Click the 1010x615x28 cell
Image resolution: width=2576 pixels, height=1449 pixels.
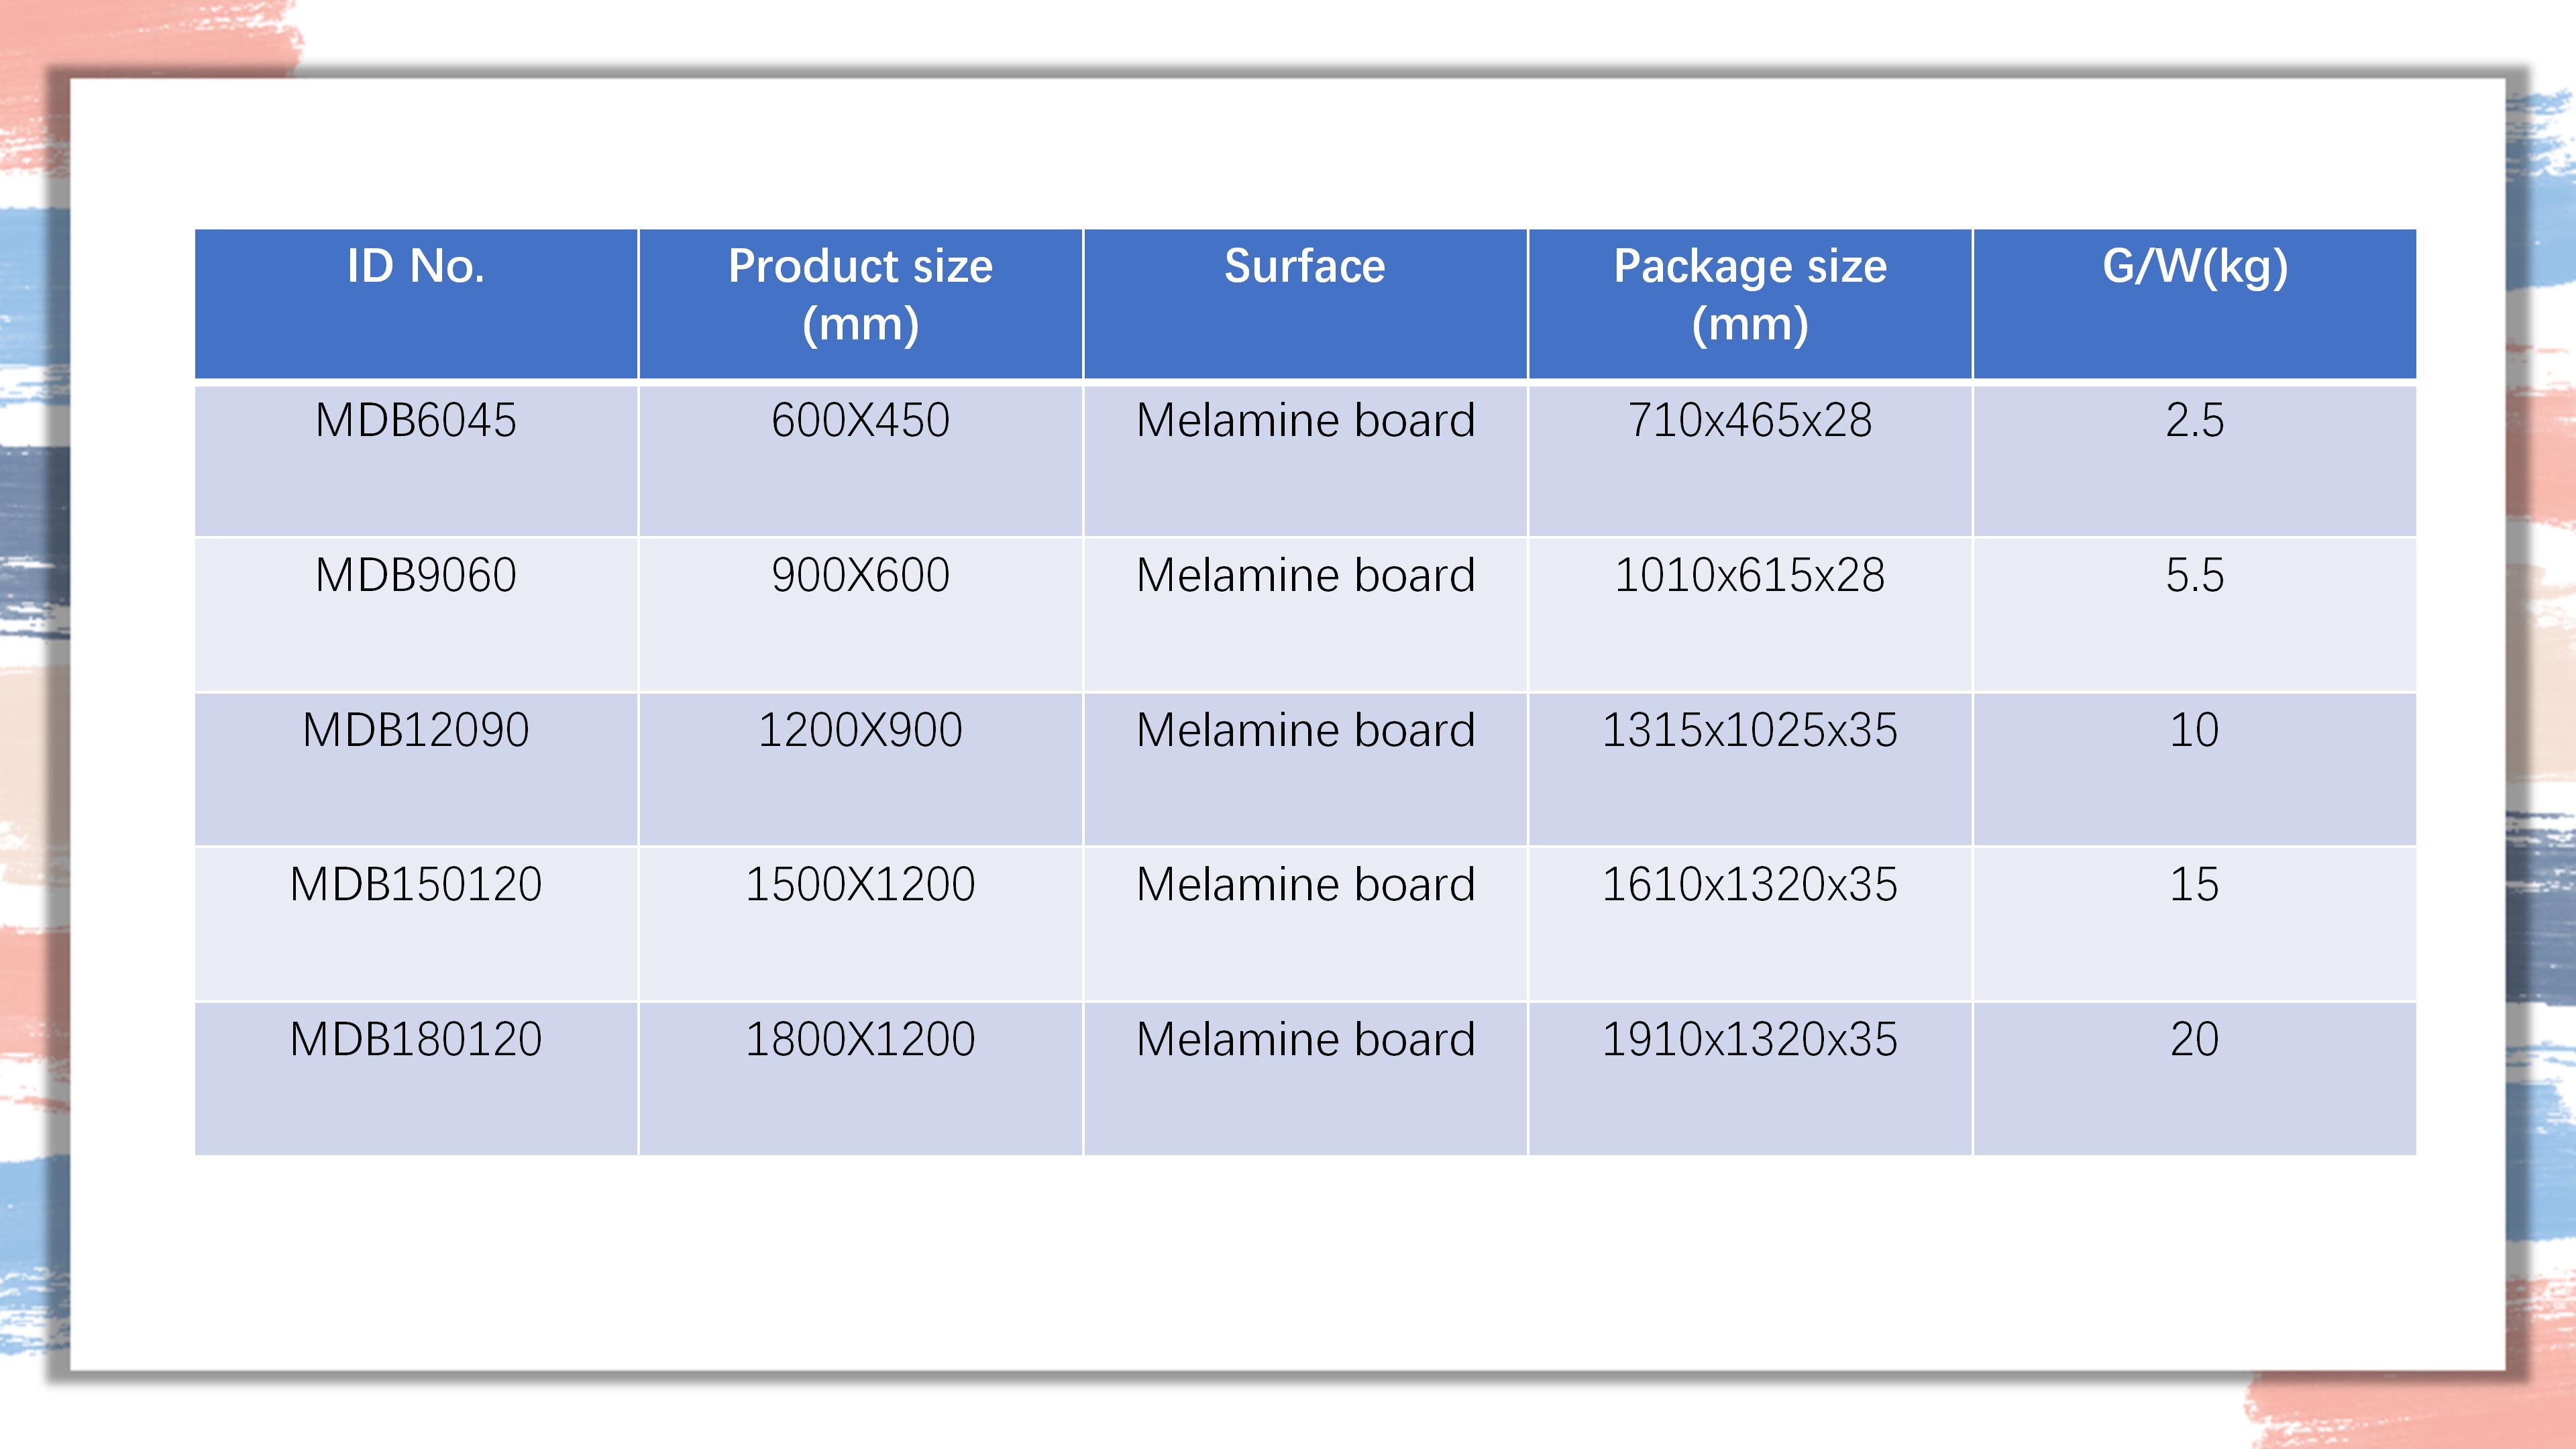[1750, 615]
